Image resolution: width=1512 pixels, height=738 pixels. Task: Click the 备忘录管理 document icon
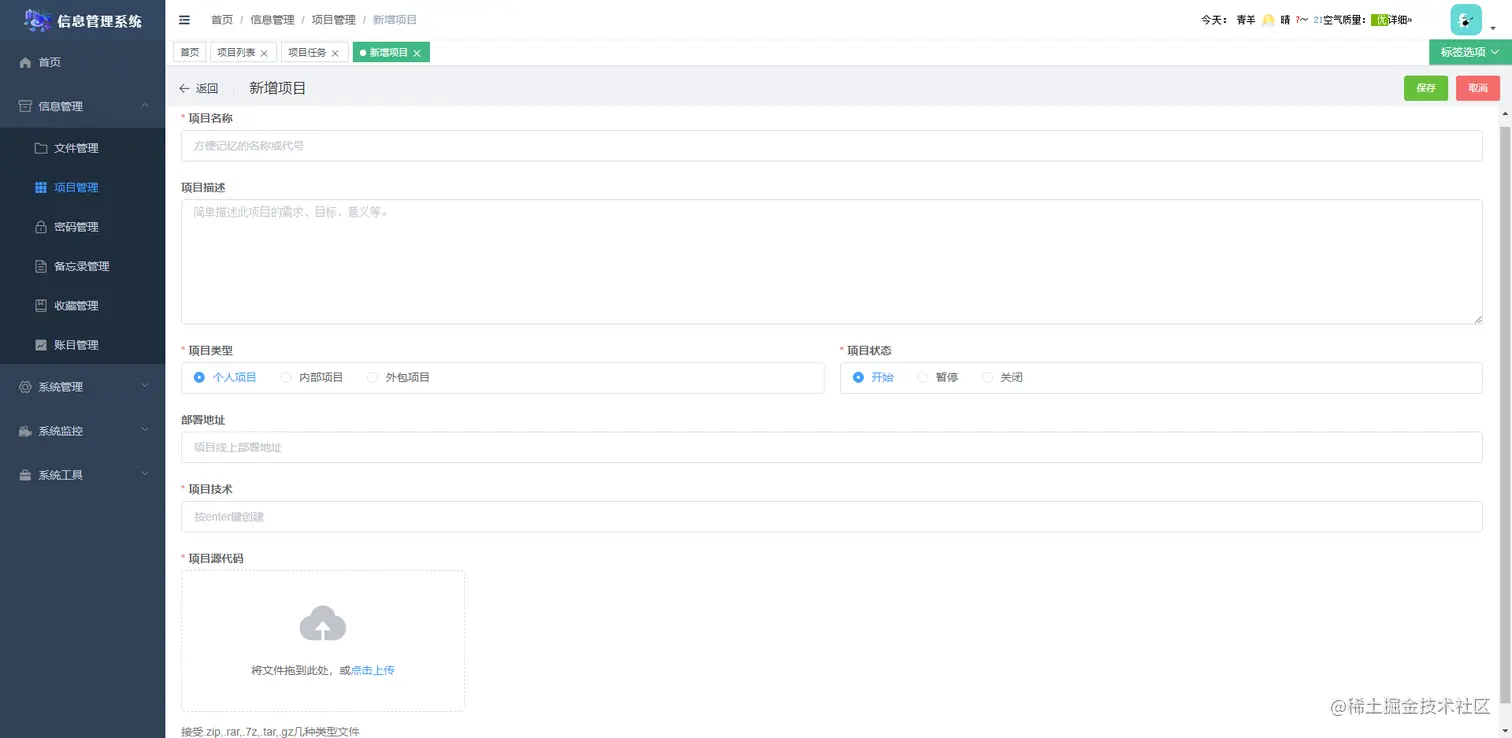[x=41, y=266]
